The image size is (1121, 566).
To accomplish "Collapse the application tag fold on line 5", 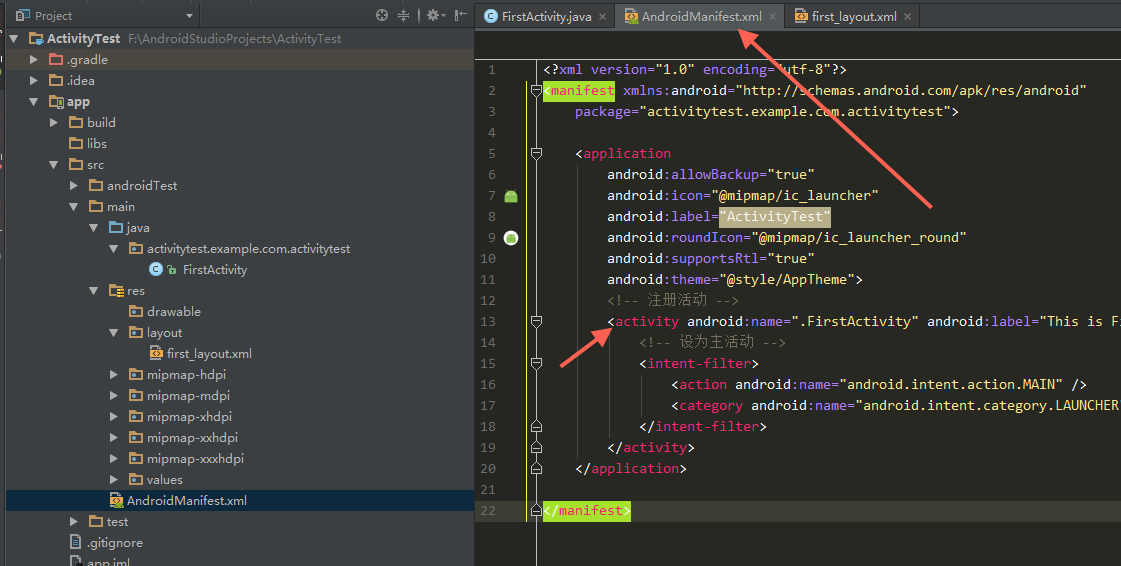I will pos(536,154).
